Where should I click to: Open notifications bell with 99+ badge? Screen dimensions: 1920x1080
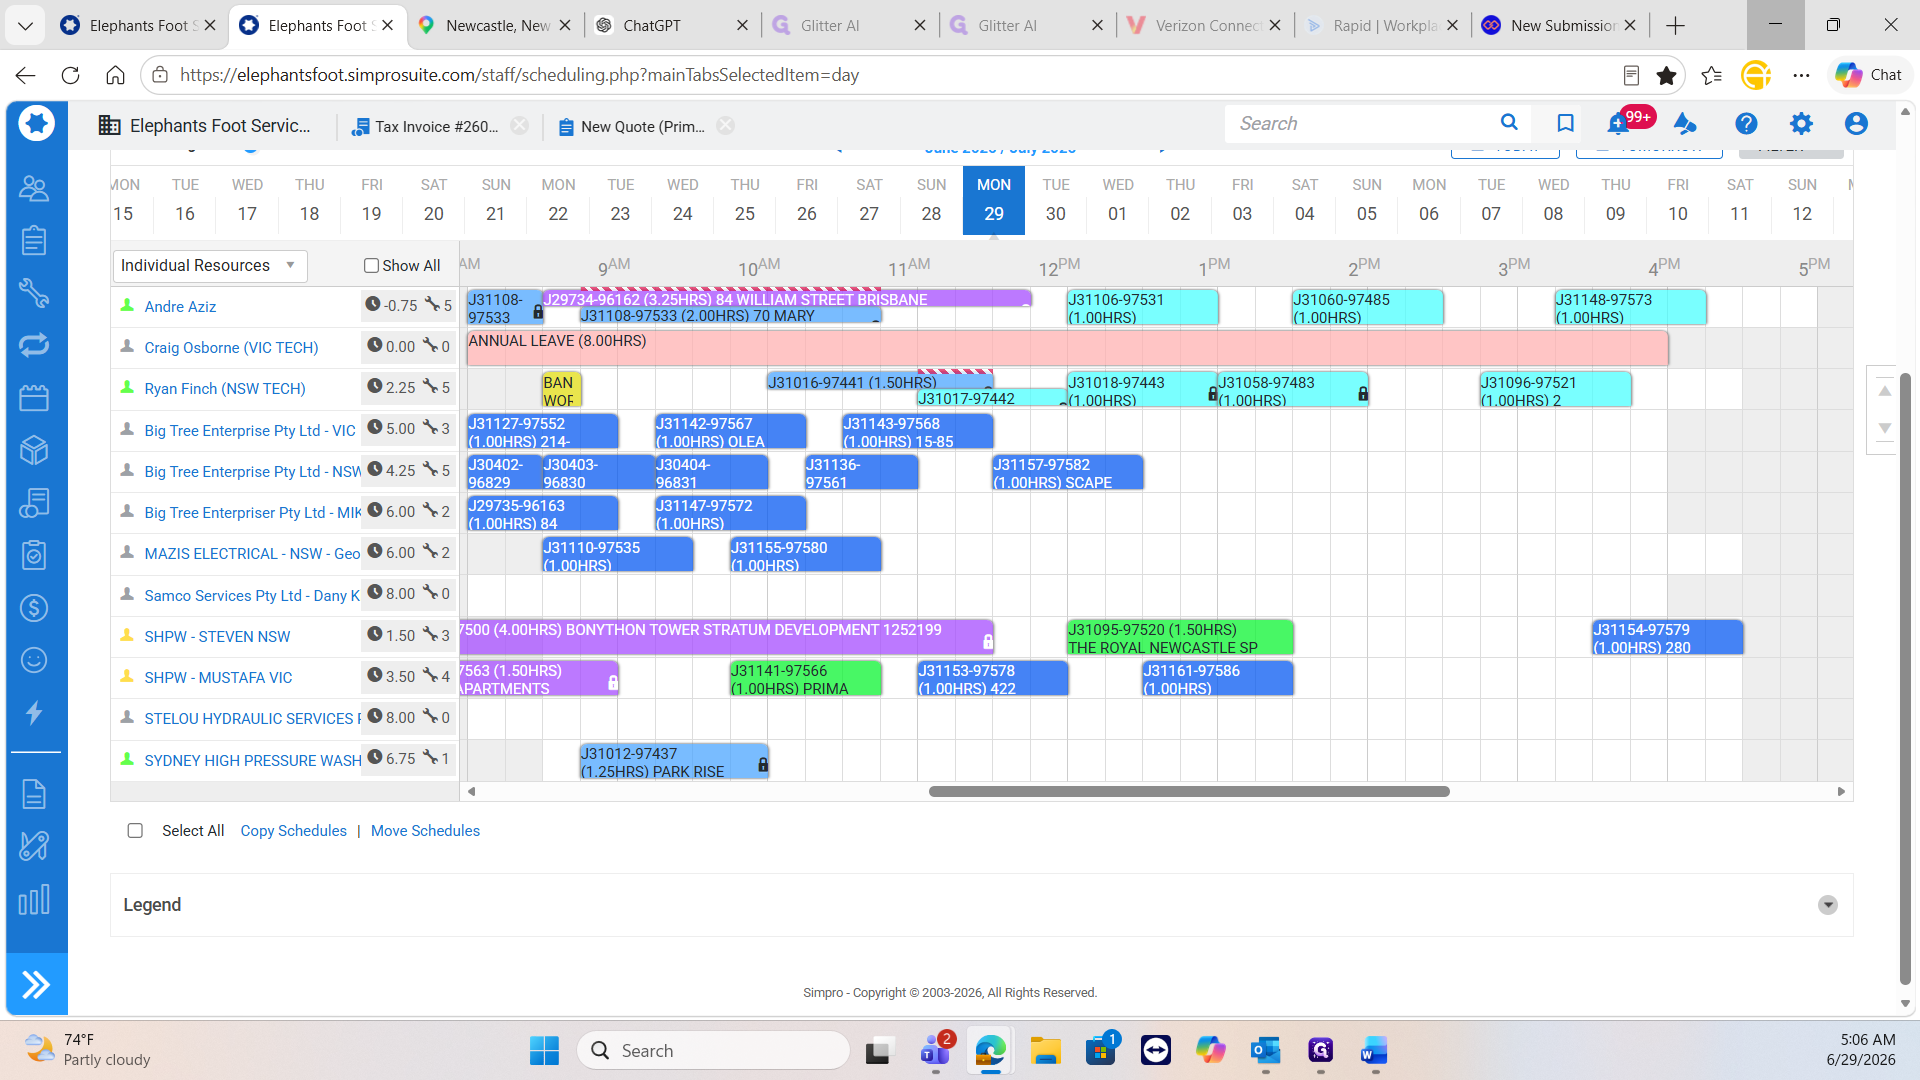click(x=1618, y=123)
